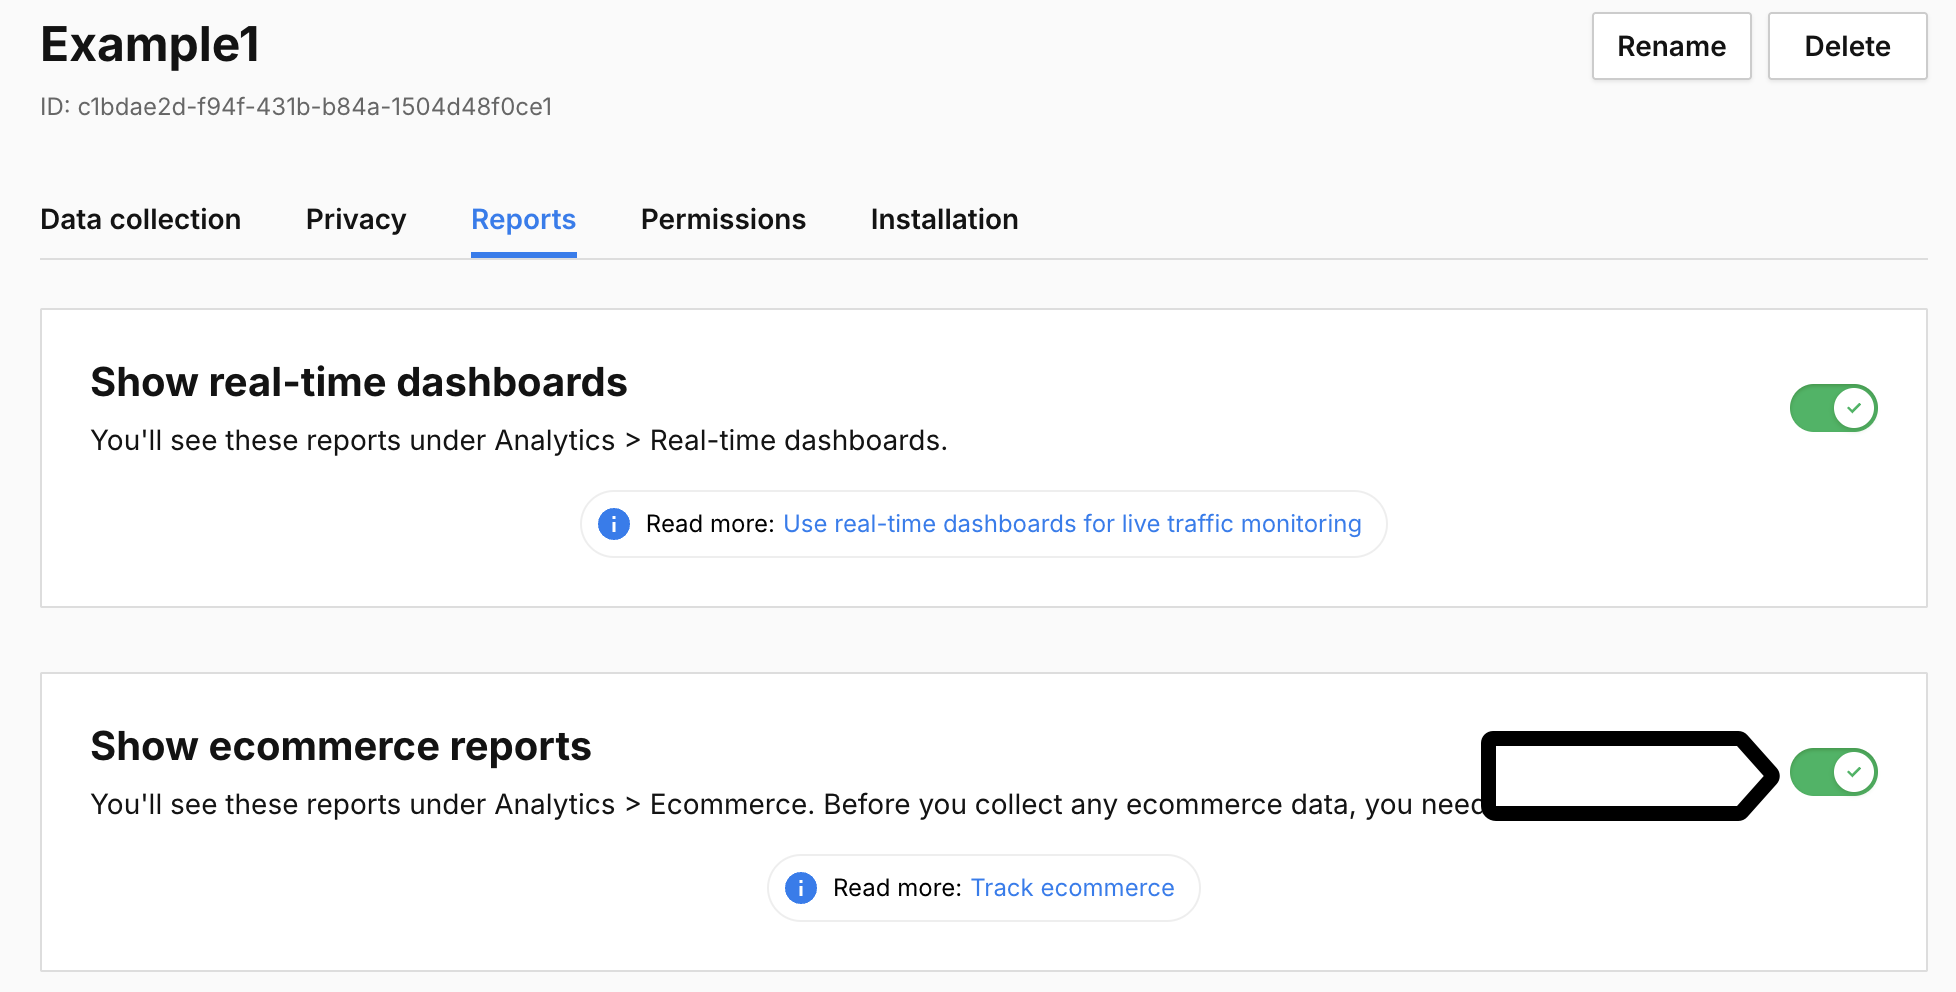Toggle the switch highlighted by the arrow

pos(1833,771)
